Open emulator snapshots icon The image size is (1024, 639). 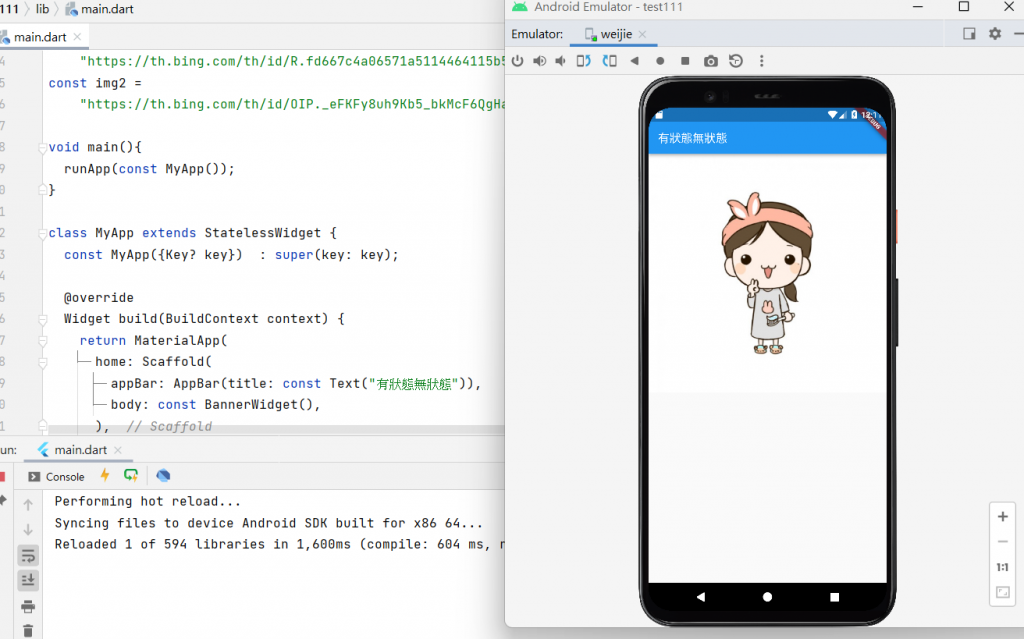736,61
